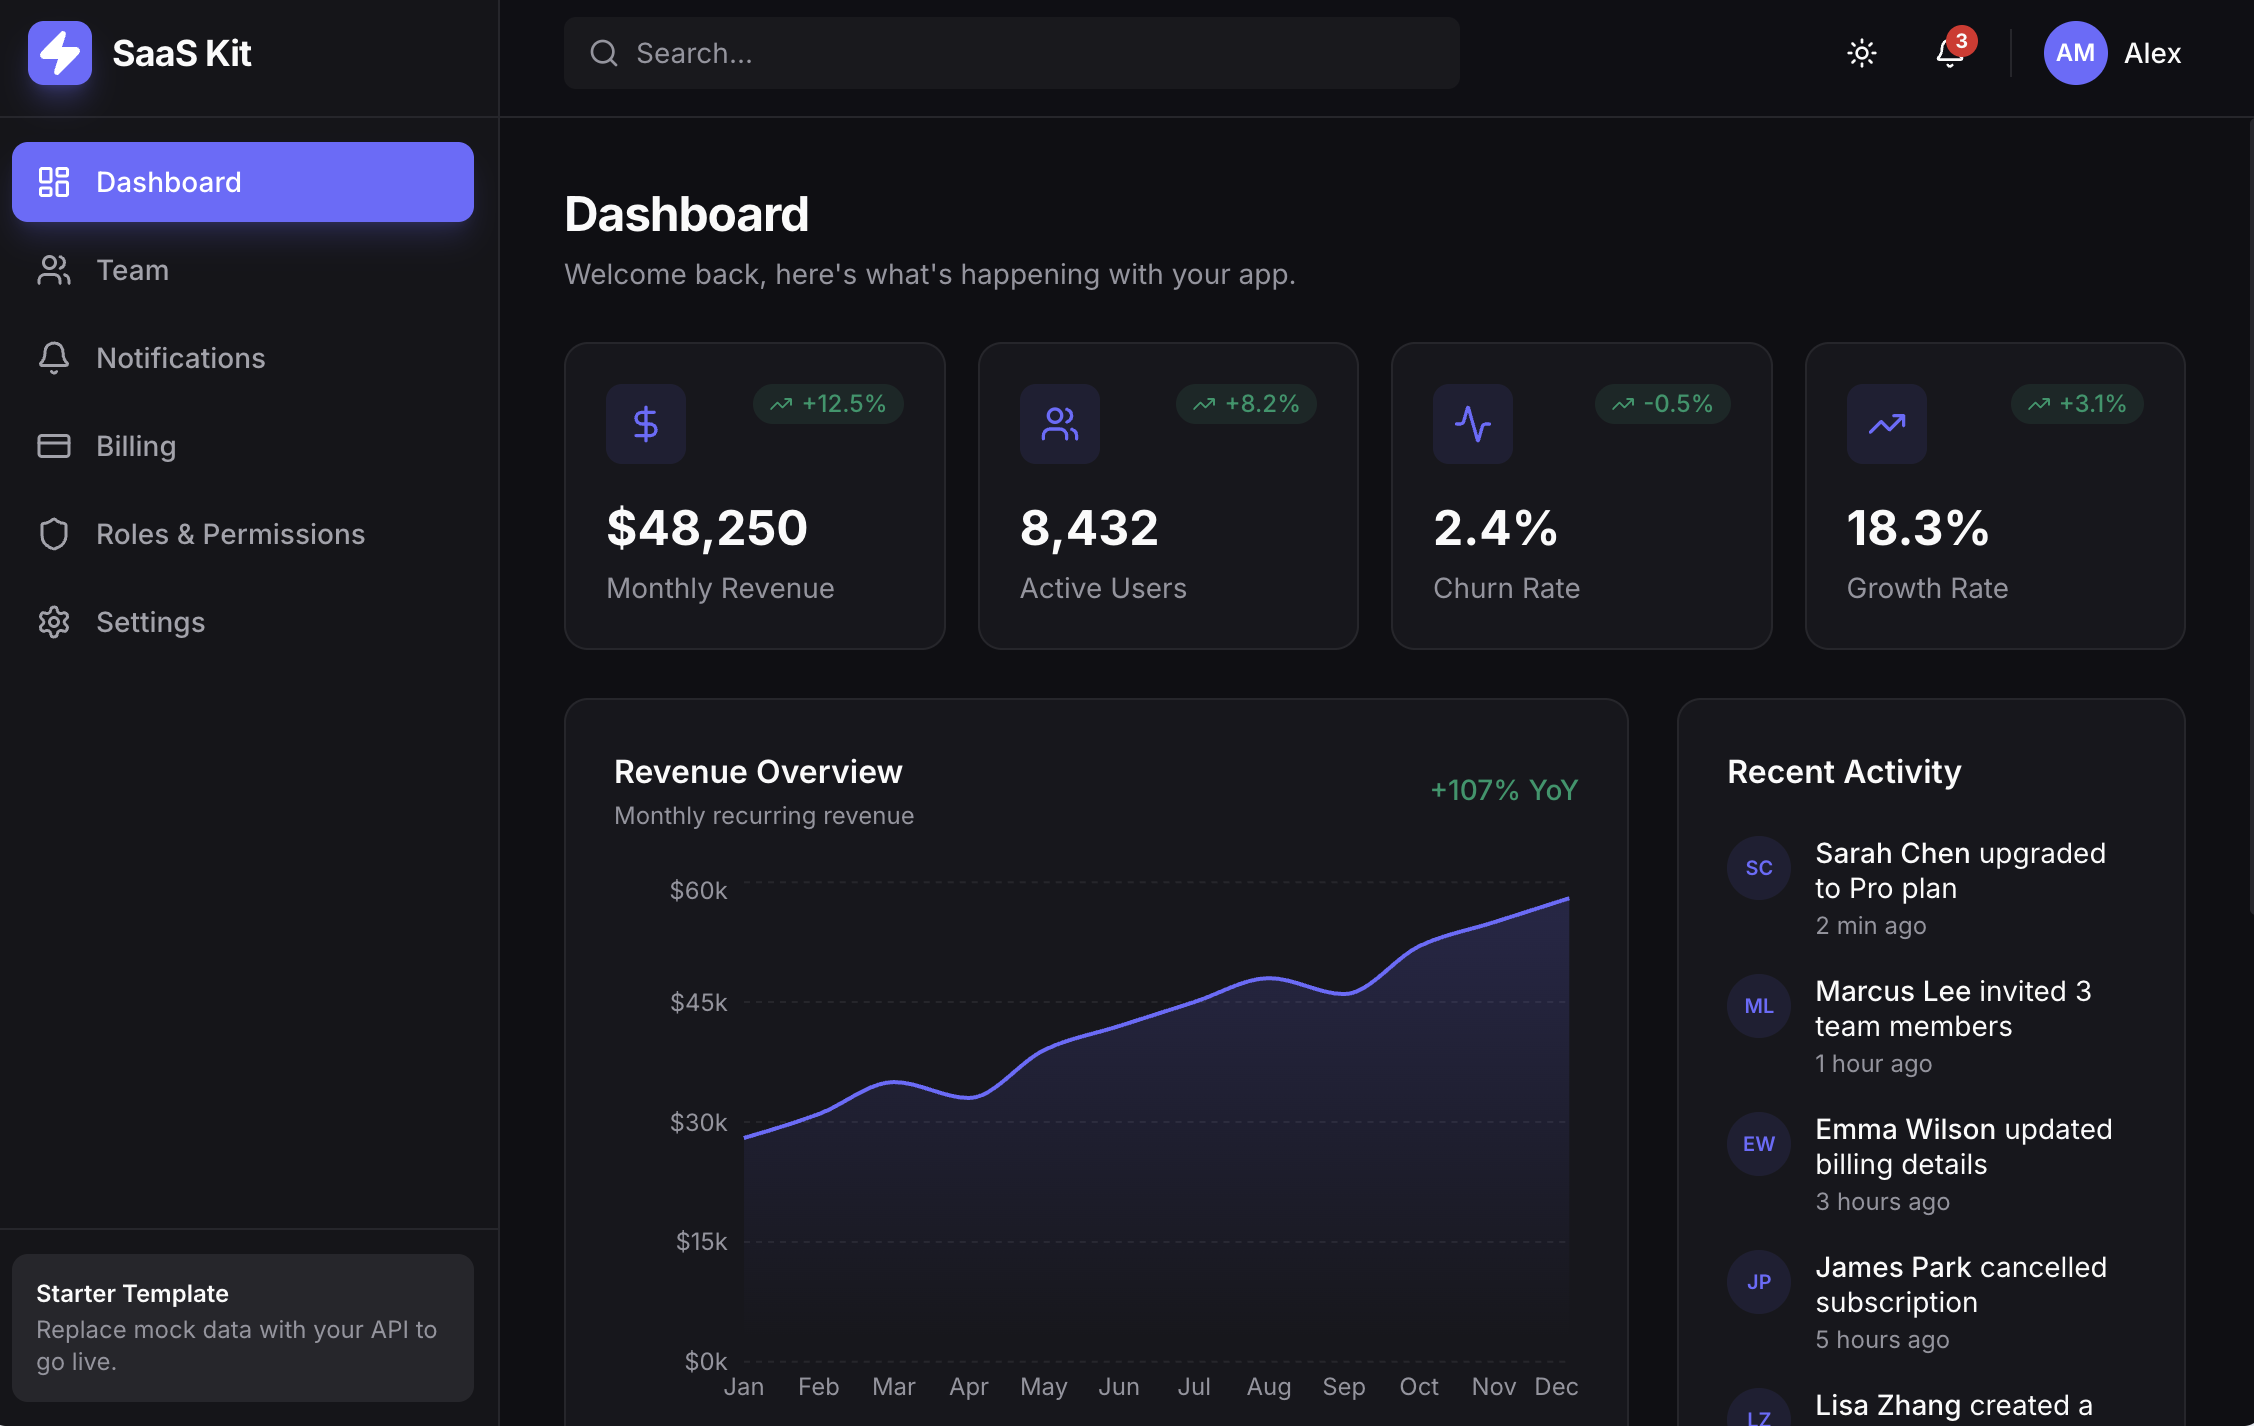Click the ML avatar for Marcus Lee
The image size is (2254, 1426).
(1759, 1006)
